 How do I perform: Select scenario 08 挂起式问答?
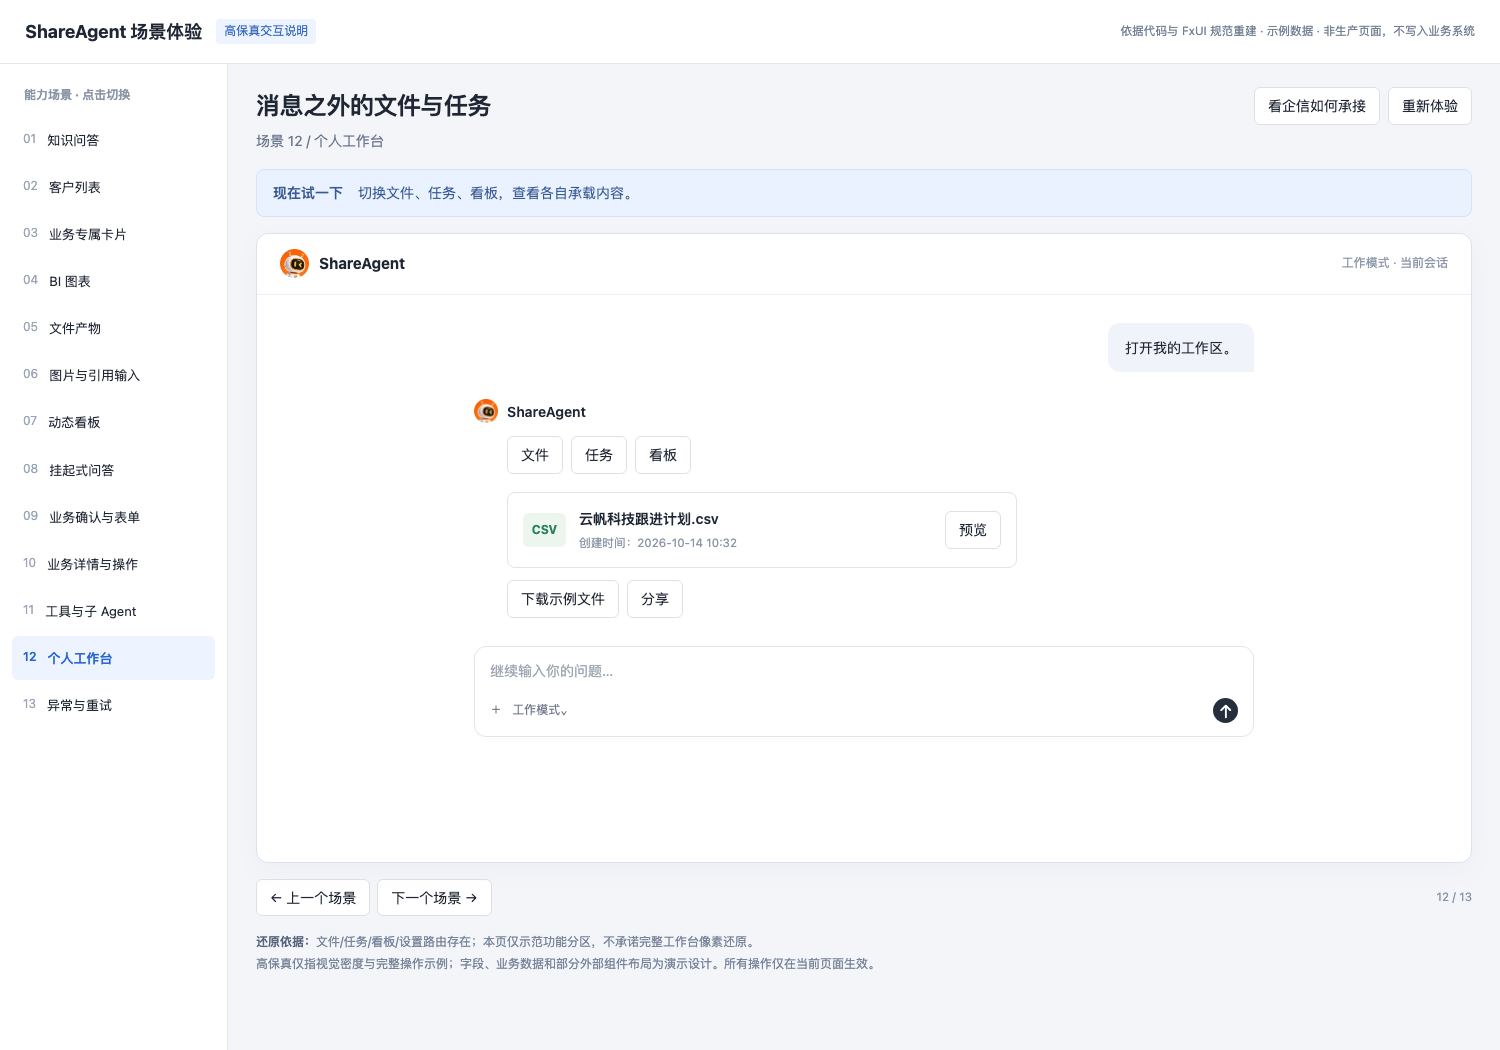113,470
